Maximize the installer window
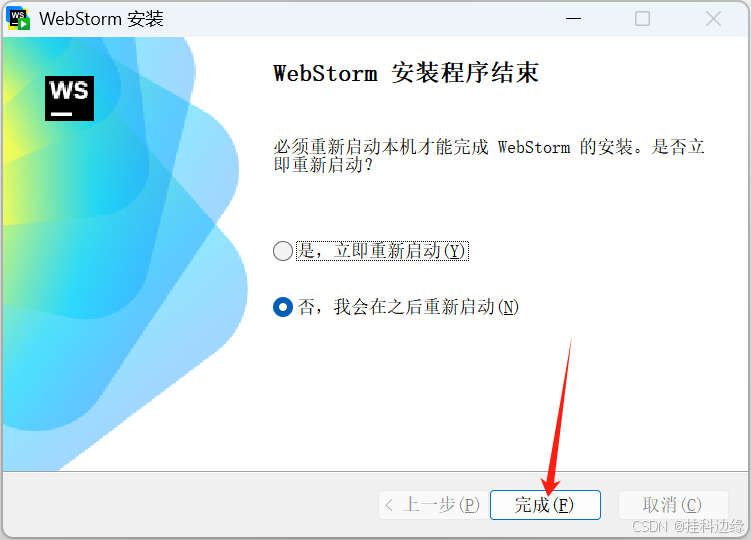Image resolution: width=751 pixels, height=540 pixels. pos(642,19)
